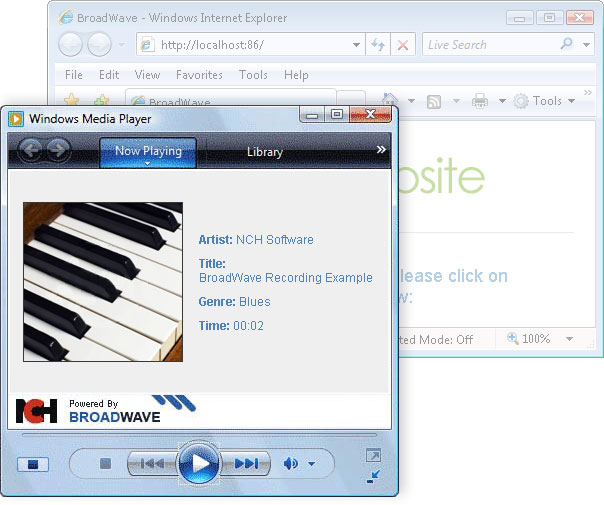Viewport: 604px width, 505px height.
Task: Click the printer icon
Action: 480,101
